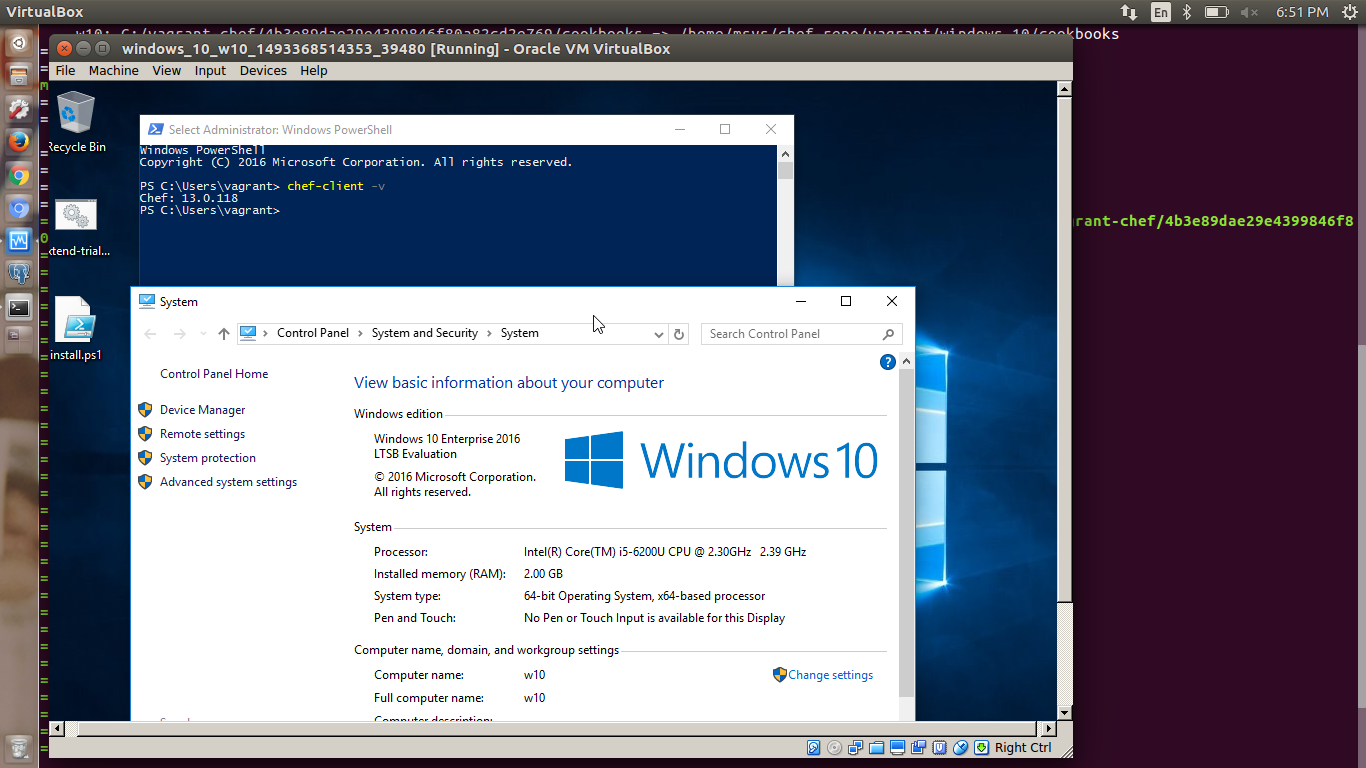Click the PowerShell scrollbar up arrow

(786, 153)
